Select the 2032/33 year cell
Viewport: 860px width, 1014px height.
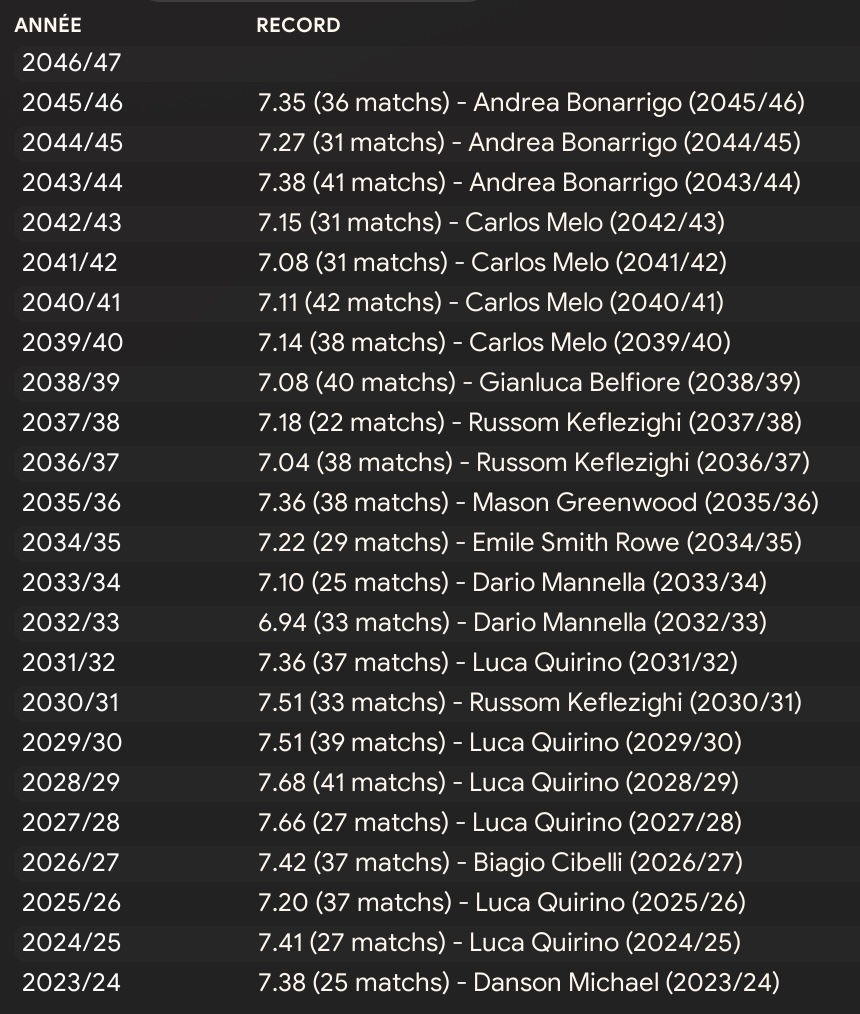pos(70,623)
